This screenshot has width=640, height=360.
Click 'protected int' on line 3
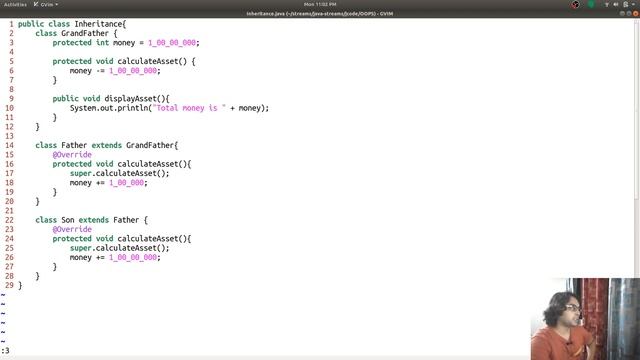coord(80,43)
